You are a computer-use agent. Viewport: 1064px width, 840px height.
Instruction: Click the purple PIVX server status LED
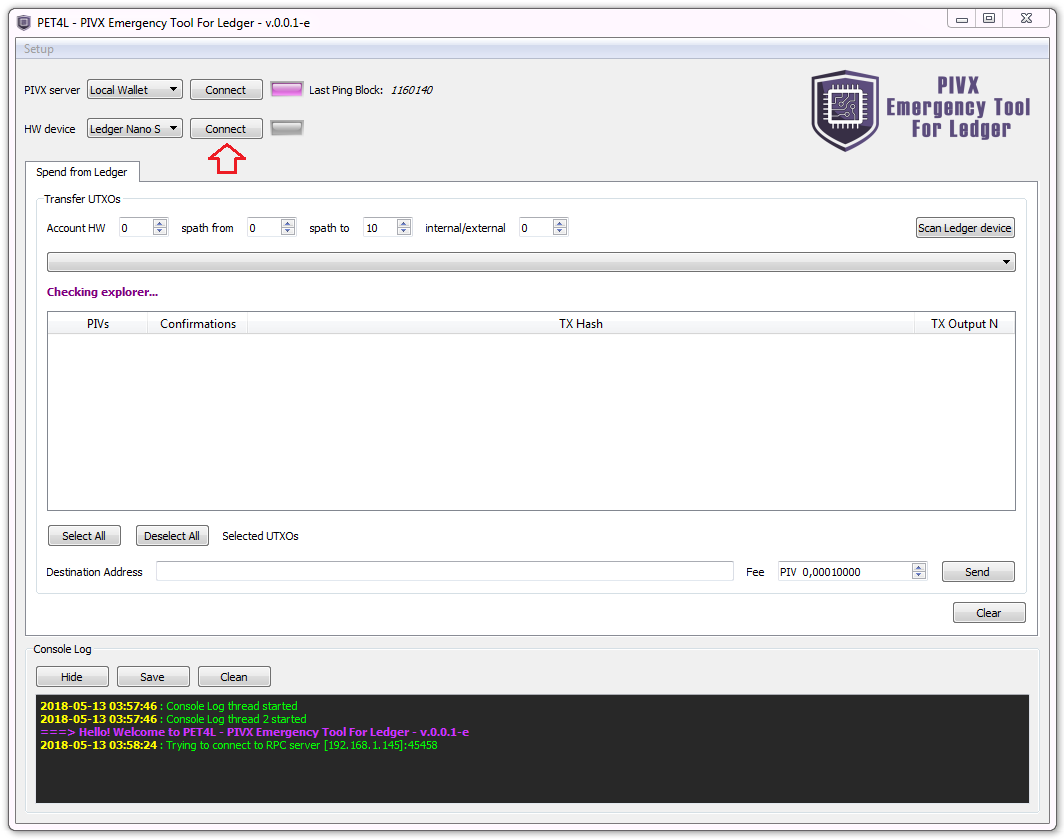[286, 90]
